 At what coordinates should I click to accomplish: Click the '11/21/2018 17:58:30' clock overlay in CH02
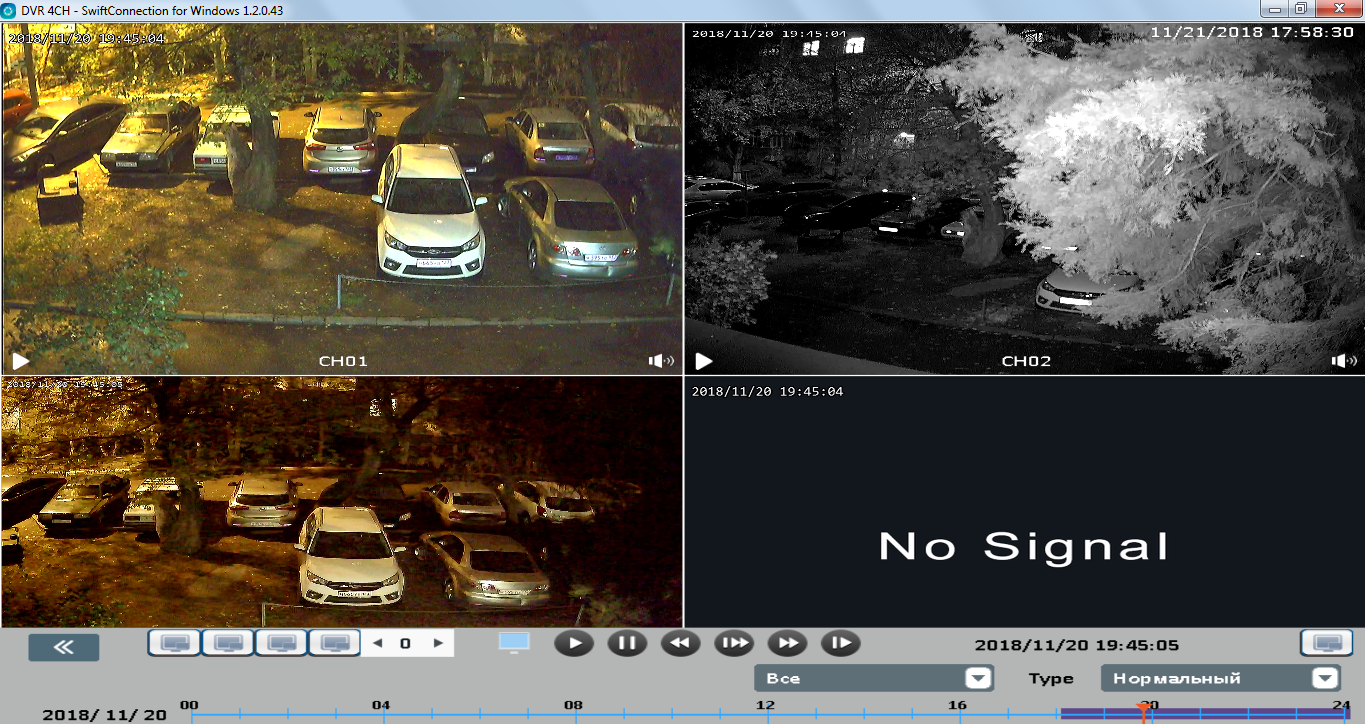tap(1252, 32)
